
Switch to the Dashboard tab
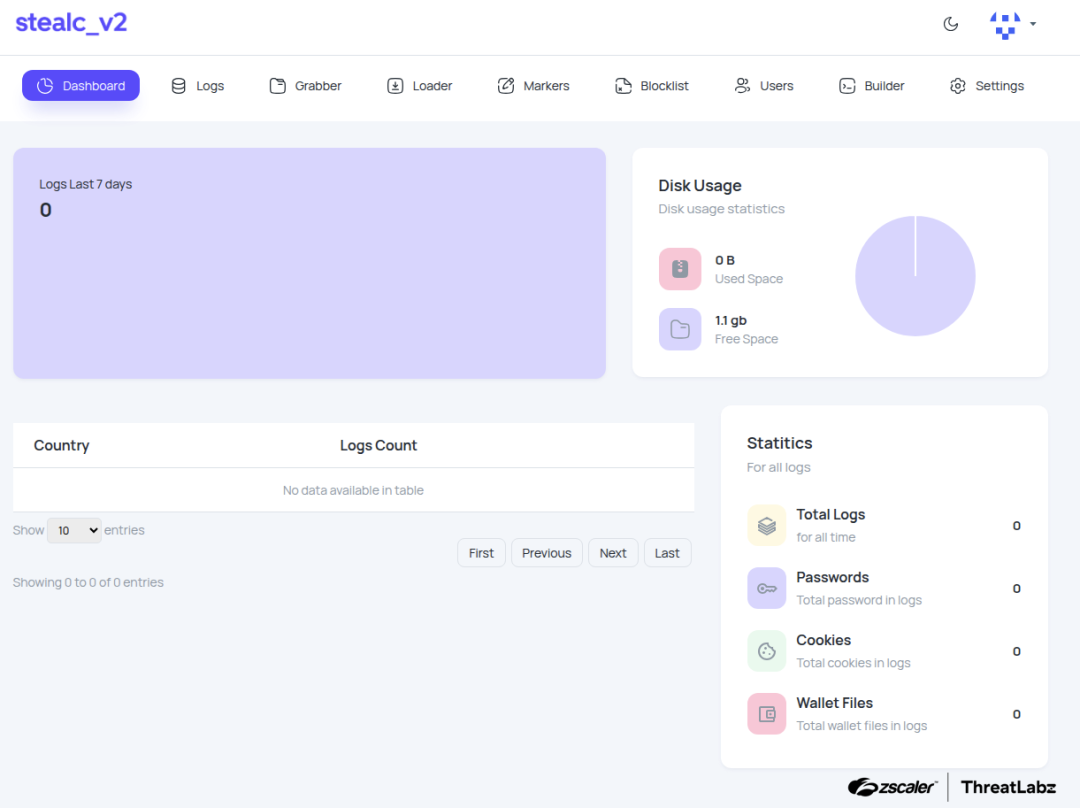click(x=80, y=86)
